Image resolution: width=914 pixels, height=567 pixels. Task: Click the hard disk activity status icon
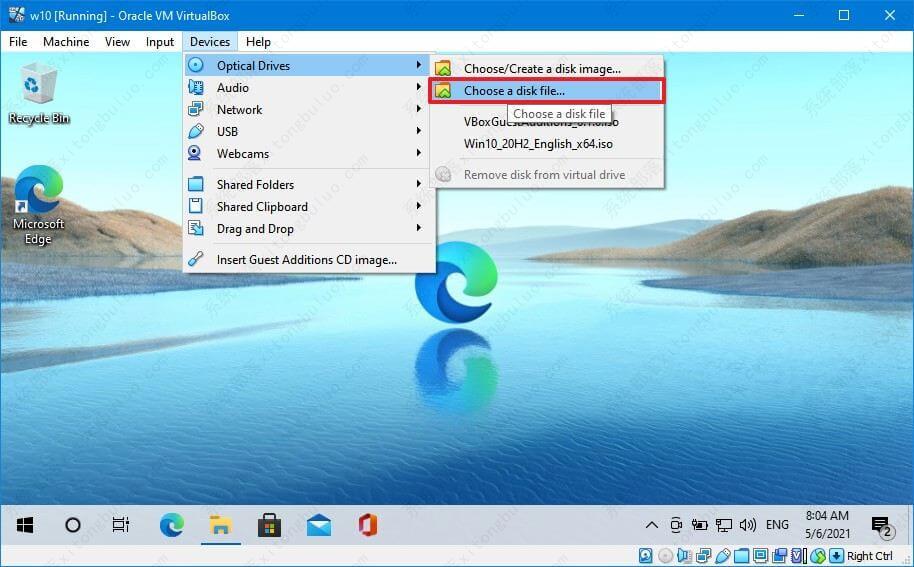tap(647, 556)
